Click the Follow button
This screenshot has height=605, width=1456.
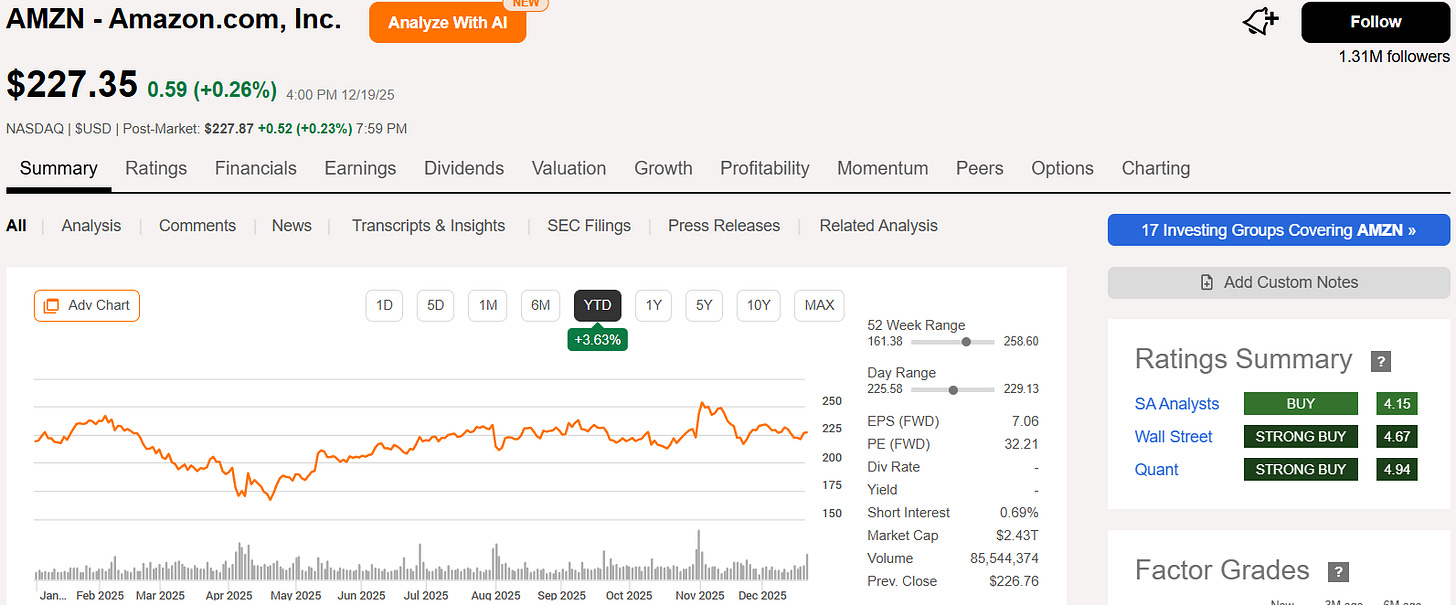(1376, 22)
